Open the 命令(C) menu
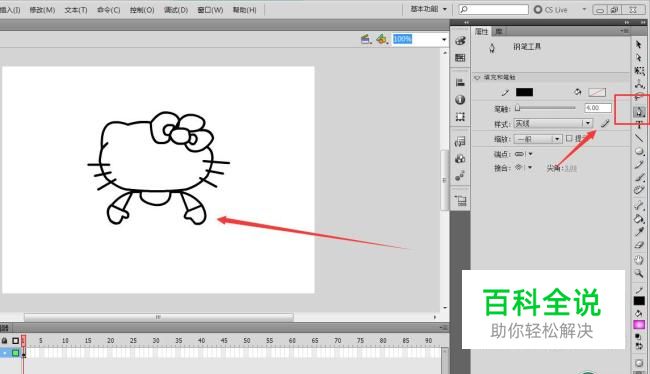Viewport: 650px width, 374px height. (x=109, y=10)
